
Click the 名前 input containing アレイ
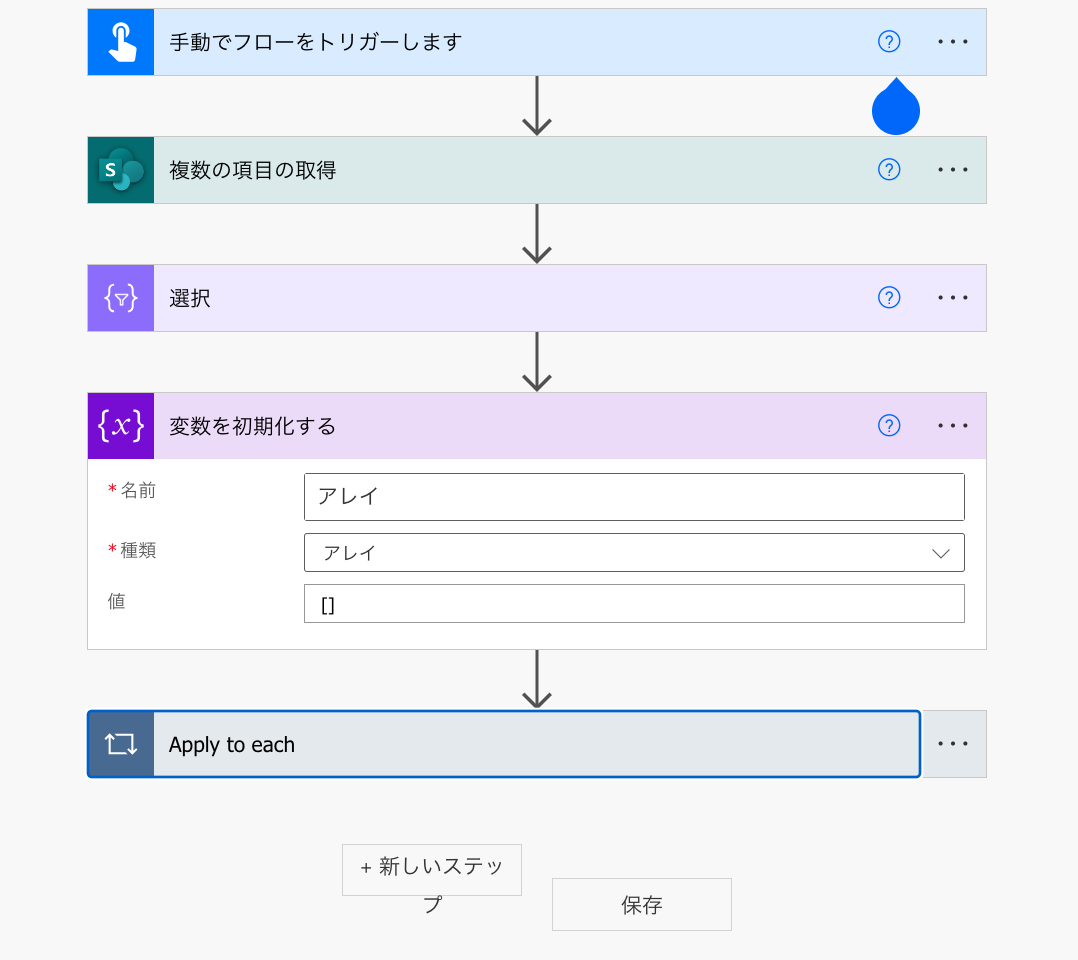click(x=634, y=497)
